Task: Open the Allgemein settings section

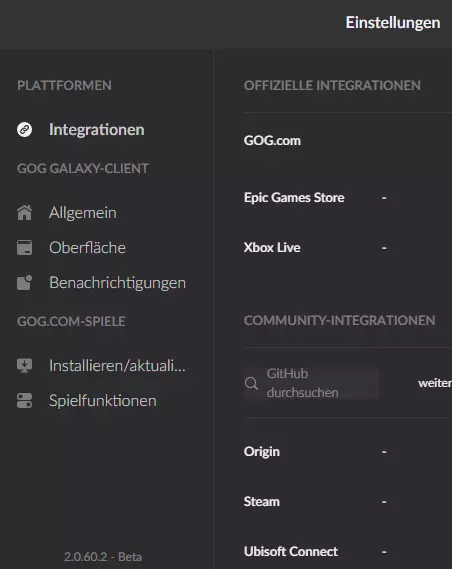Action: 83,213
